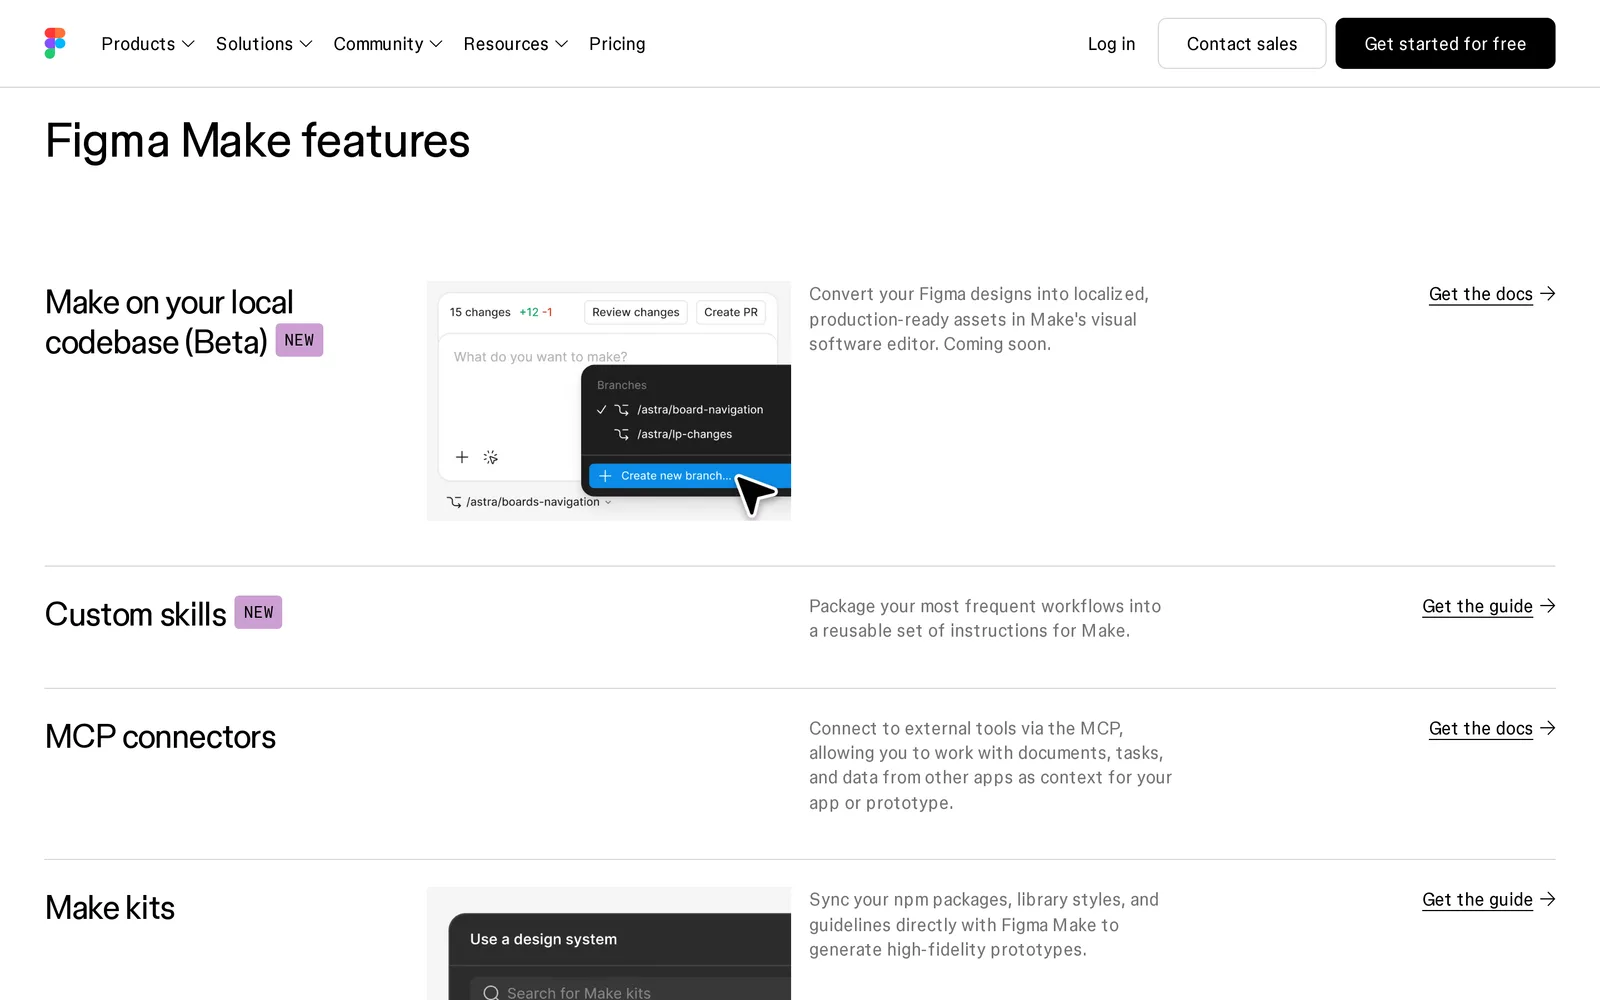
Task: Click branch icon next to /astra/lp-changes
Action: click(622, 434)
